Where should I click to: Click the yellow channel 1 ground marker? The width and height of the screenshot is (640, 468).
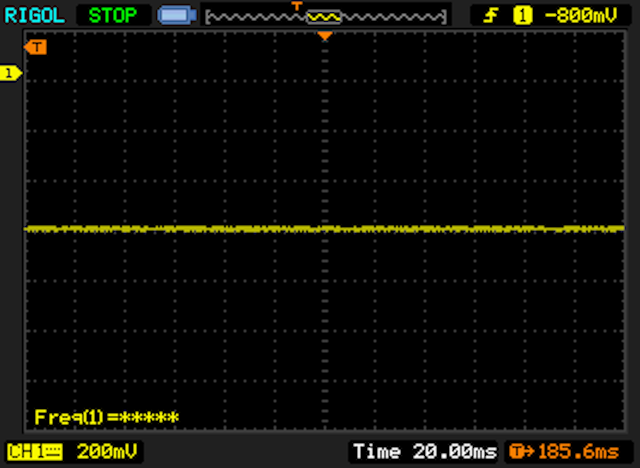click(x=11, y=73)
